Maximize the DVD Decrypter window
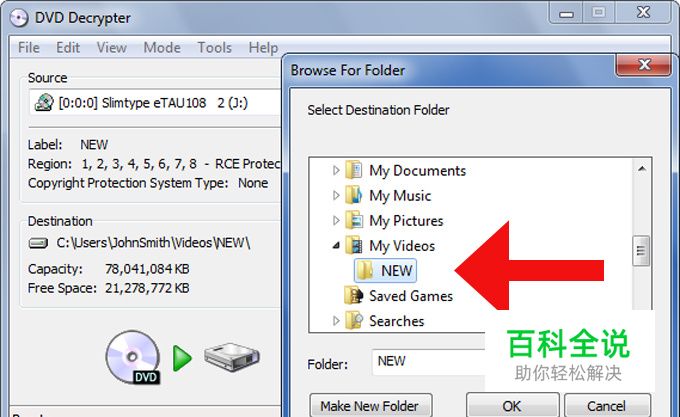This screenshot has width=680, height=417. [x=599, y=13]
